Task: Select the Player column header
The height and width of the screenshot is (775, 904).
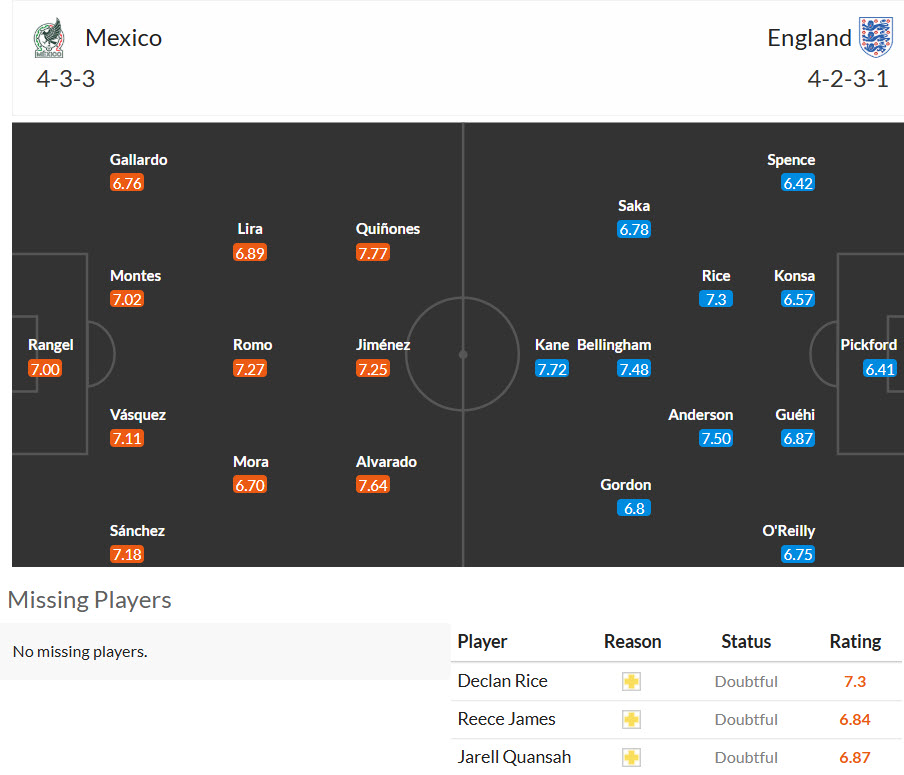Action: (x=482, y=642)
